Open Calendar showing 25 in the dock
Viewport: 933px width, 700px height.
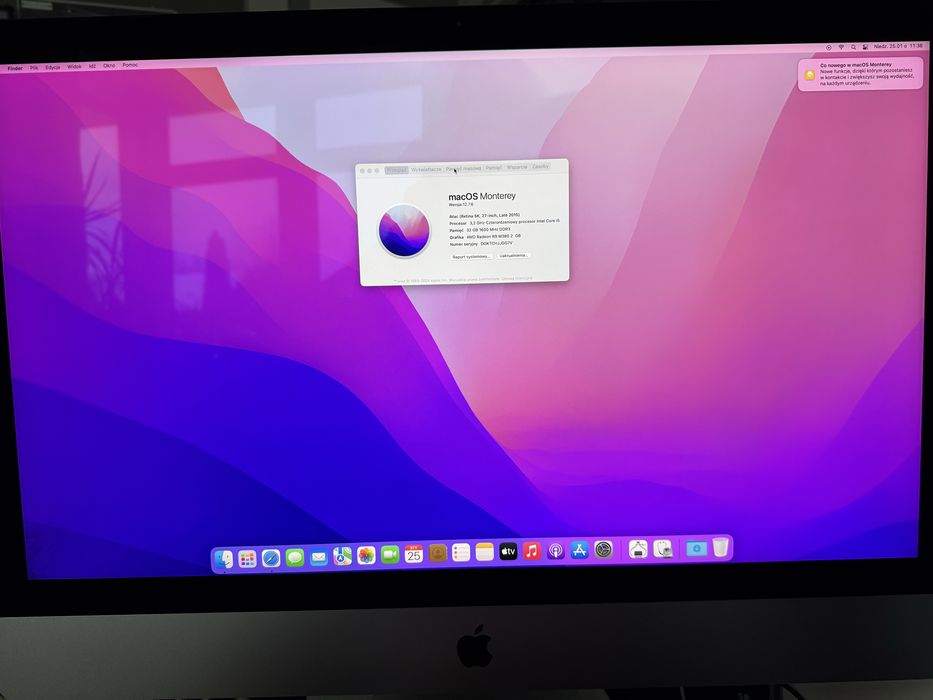pyautogui.click(x=414, y=555)
